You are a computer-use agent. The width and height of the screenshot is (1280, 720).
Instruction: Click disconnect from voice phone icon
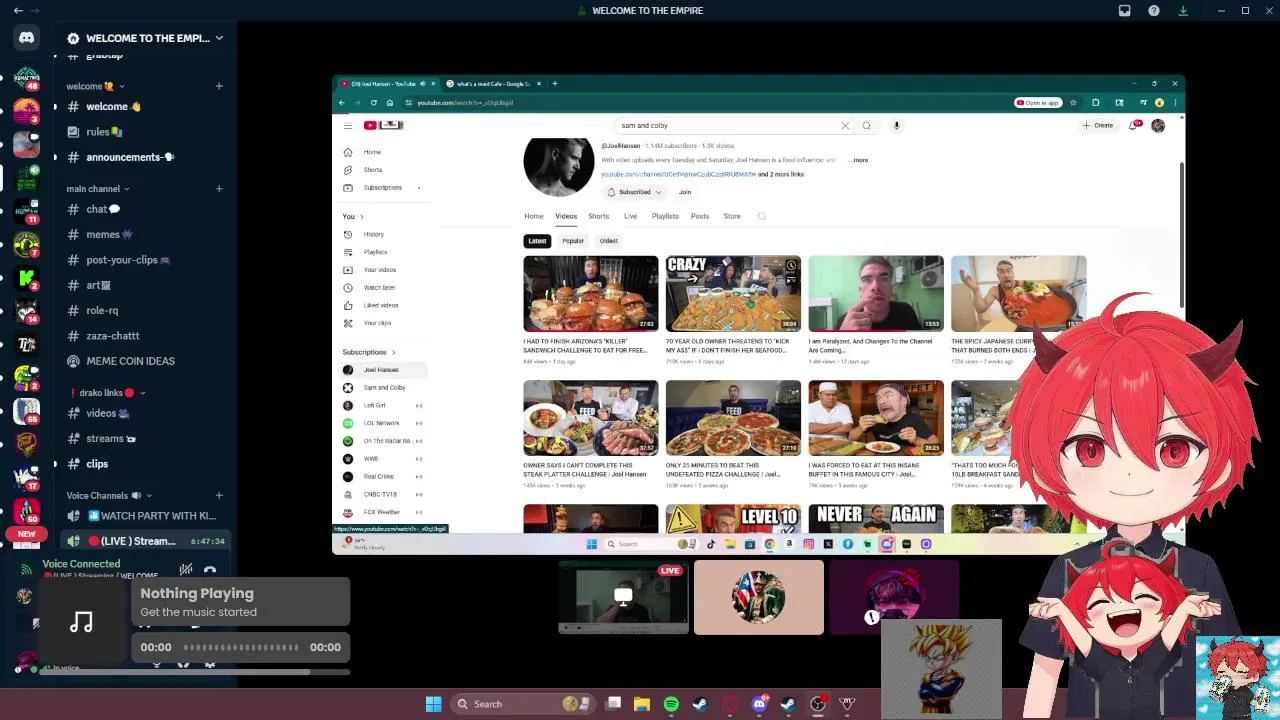[x=210, y=570]
